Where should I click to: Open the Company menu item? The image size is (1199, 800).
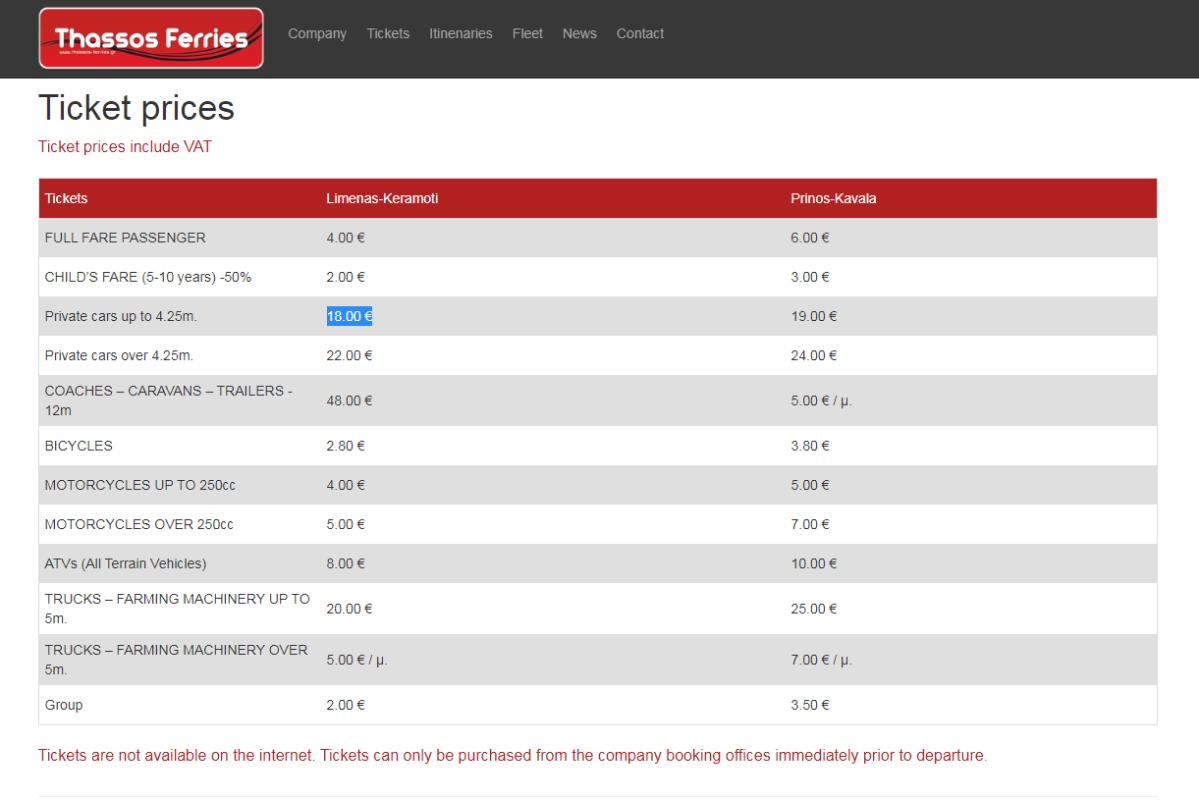(317, 34)
